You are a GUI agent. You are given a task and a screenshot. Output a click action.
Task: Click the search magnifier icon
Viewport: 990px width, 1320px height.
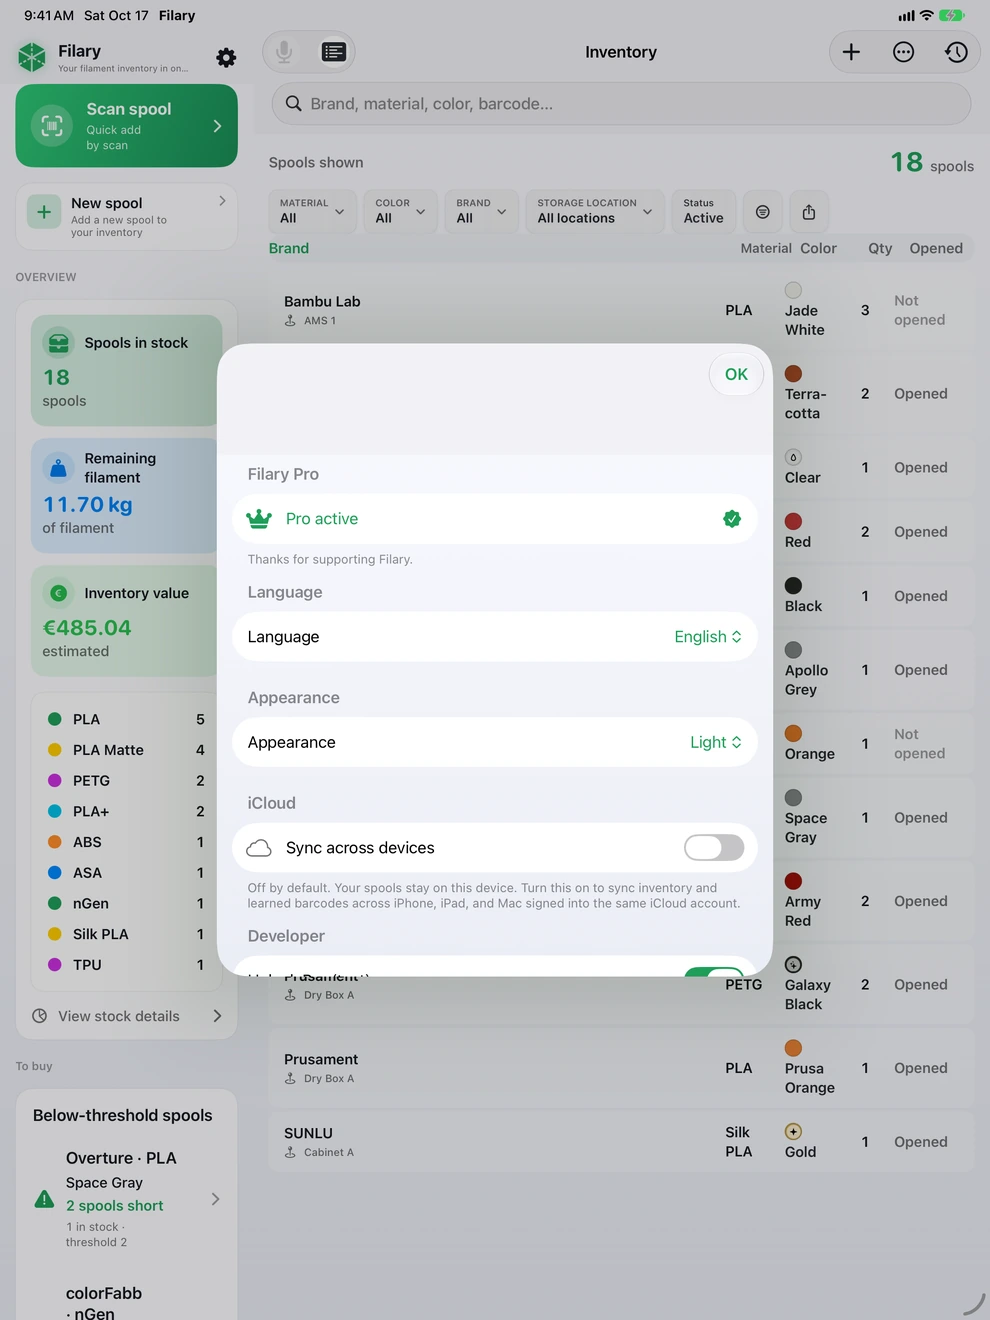pos(294,104)
